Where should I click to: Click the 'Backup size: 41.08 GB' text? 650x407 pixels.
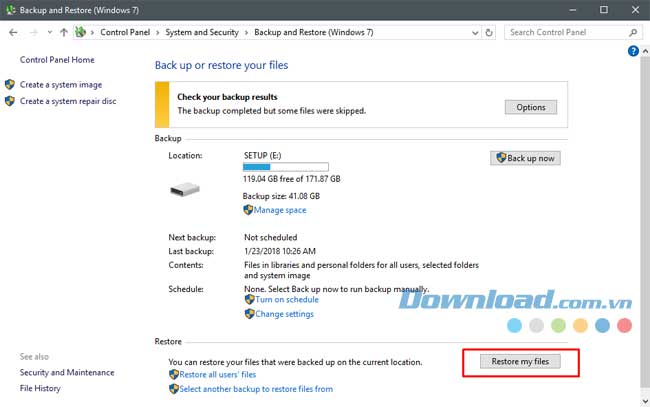(x=281, y=196)
